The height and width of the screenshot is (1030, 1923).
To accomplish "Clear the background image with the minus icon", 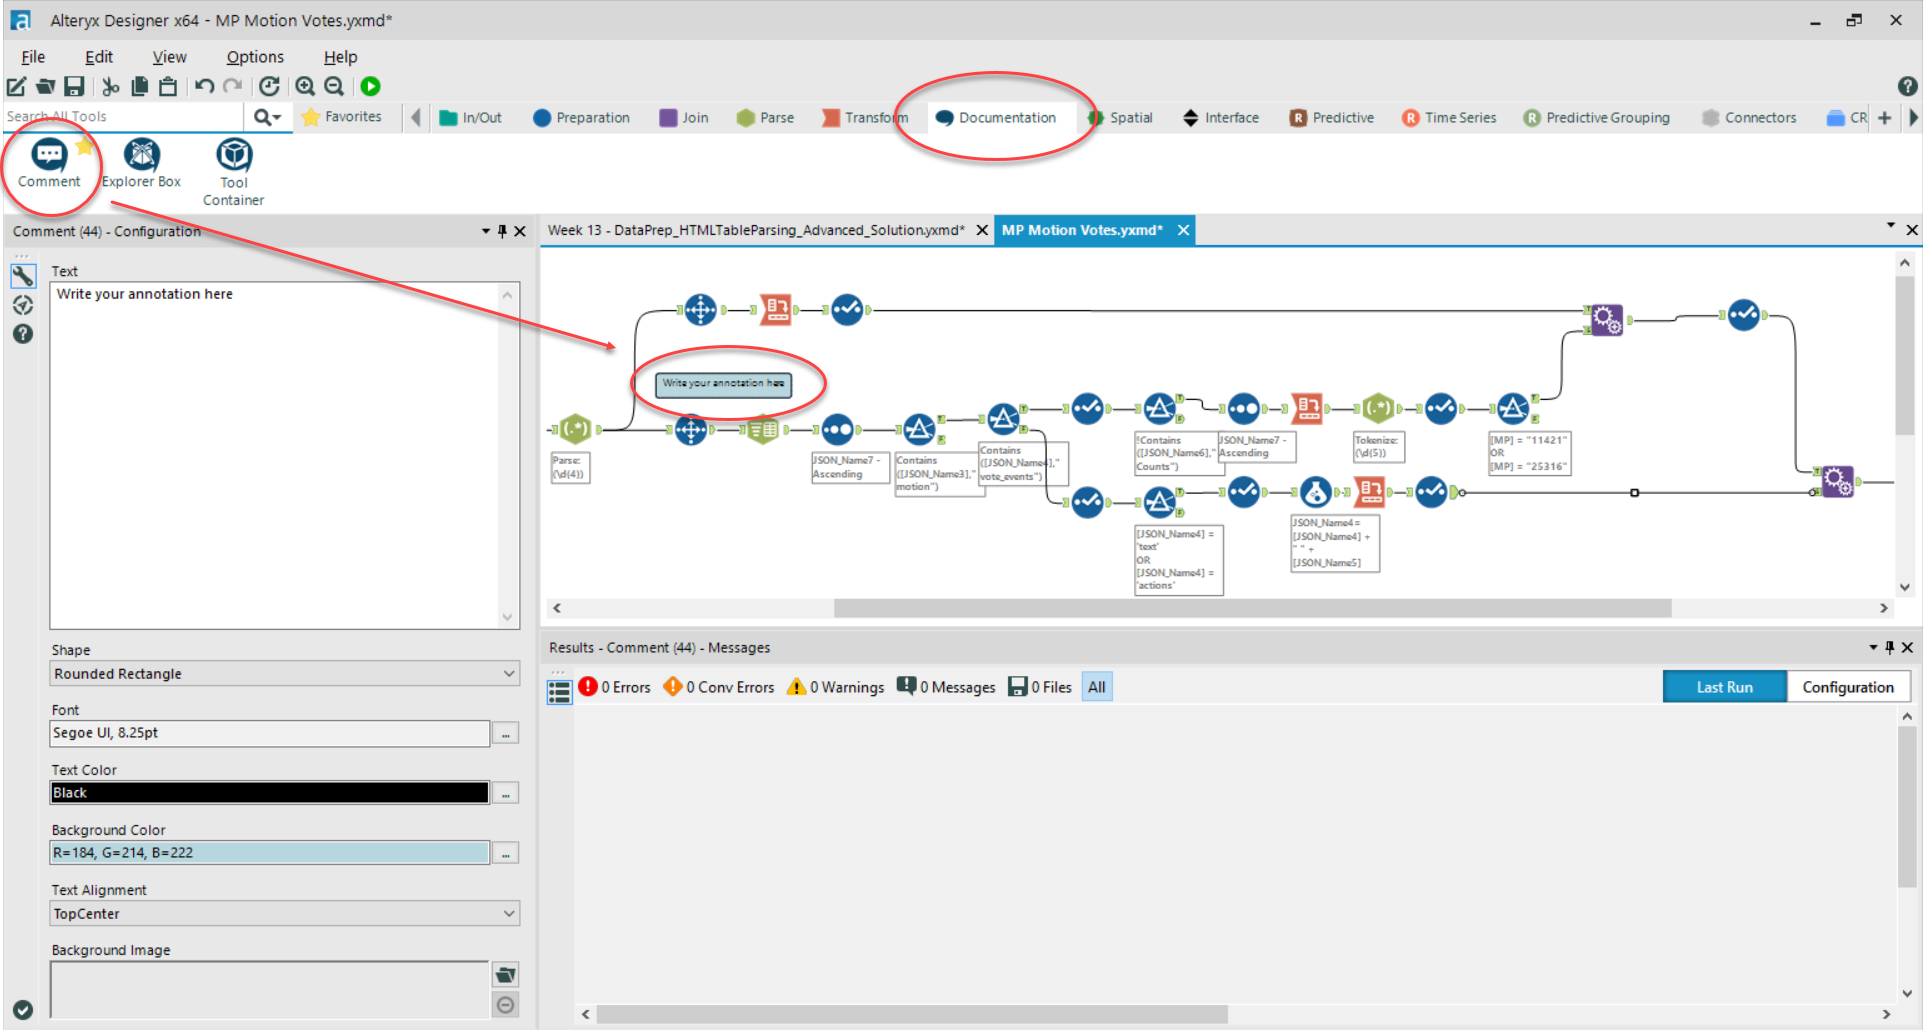I will point(506,1005).
